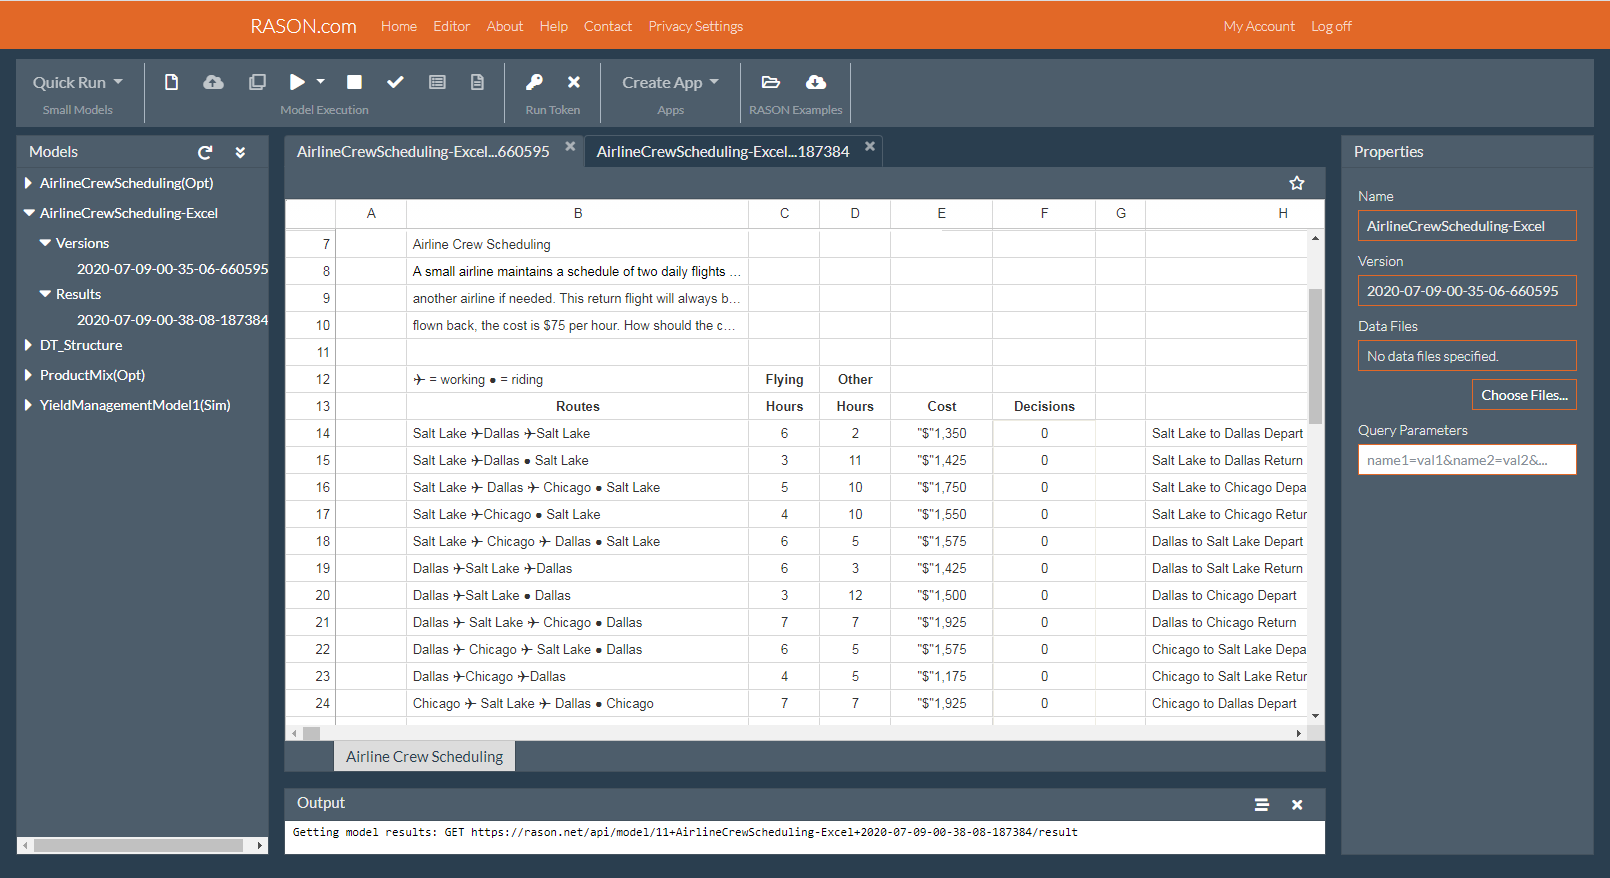Viewport: 1610px width, 878px height.
Task: Expand the ProductMix(Opt) model tree node
Action: 29,375
